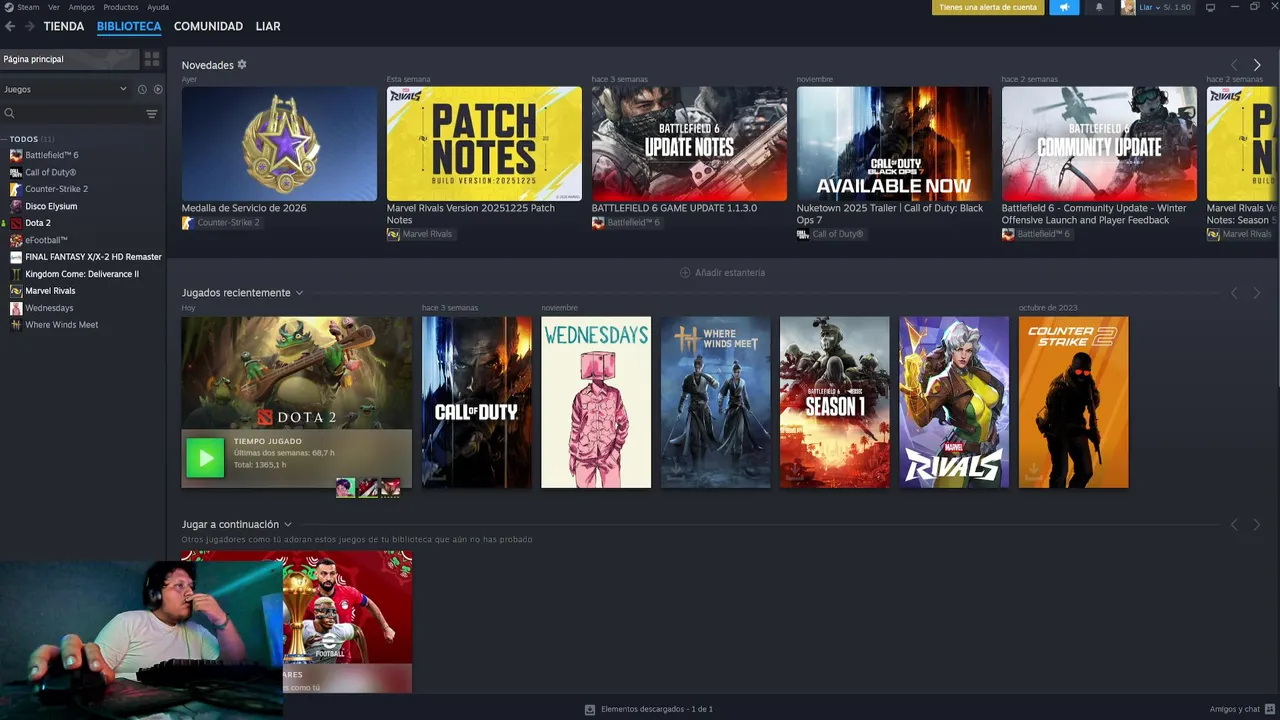Click the library search magnifier icon

(x=9, y=114)
